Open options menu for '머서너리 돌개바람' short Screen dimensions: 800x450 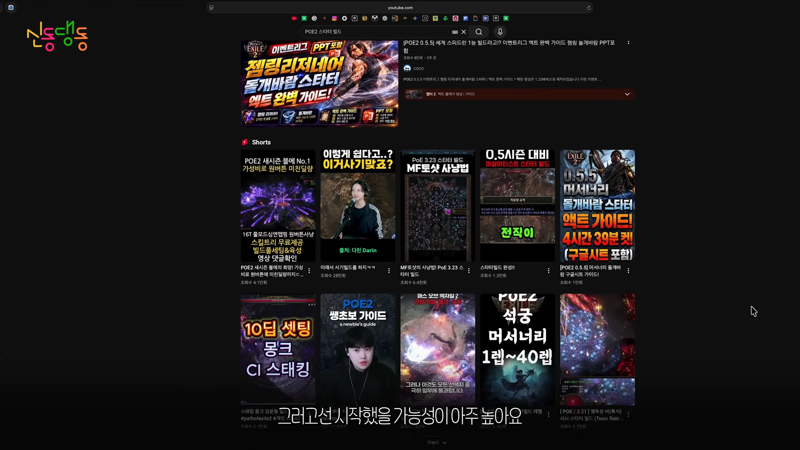(628, 270)
